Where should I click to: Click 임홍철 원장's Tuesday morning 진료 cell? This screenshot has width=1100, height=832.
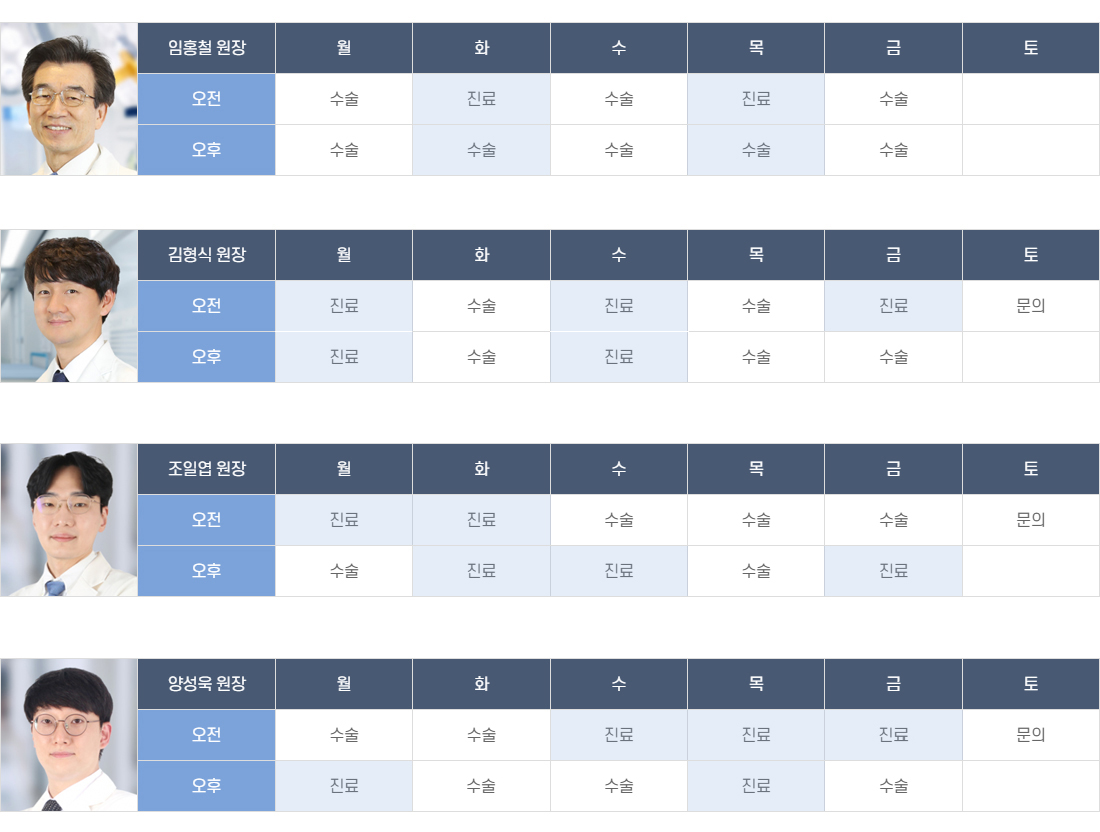pos(481,99)
